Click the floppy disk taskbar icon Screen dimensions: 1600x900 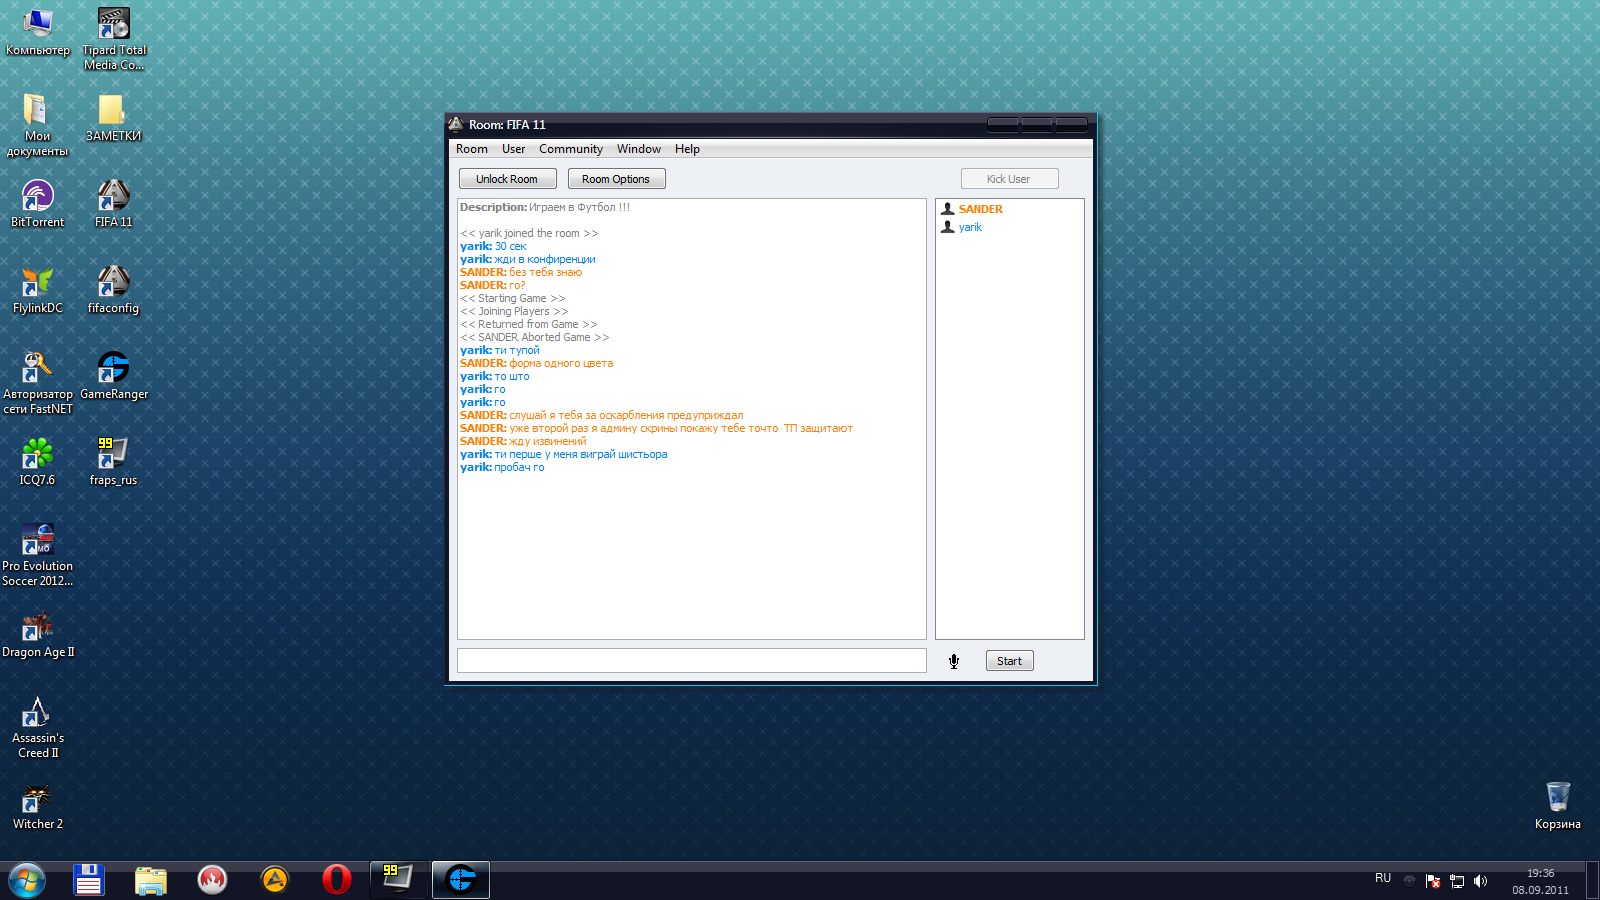point(89,880)
